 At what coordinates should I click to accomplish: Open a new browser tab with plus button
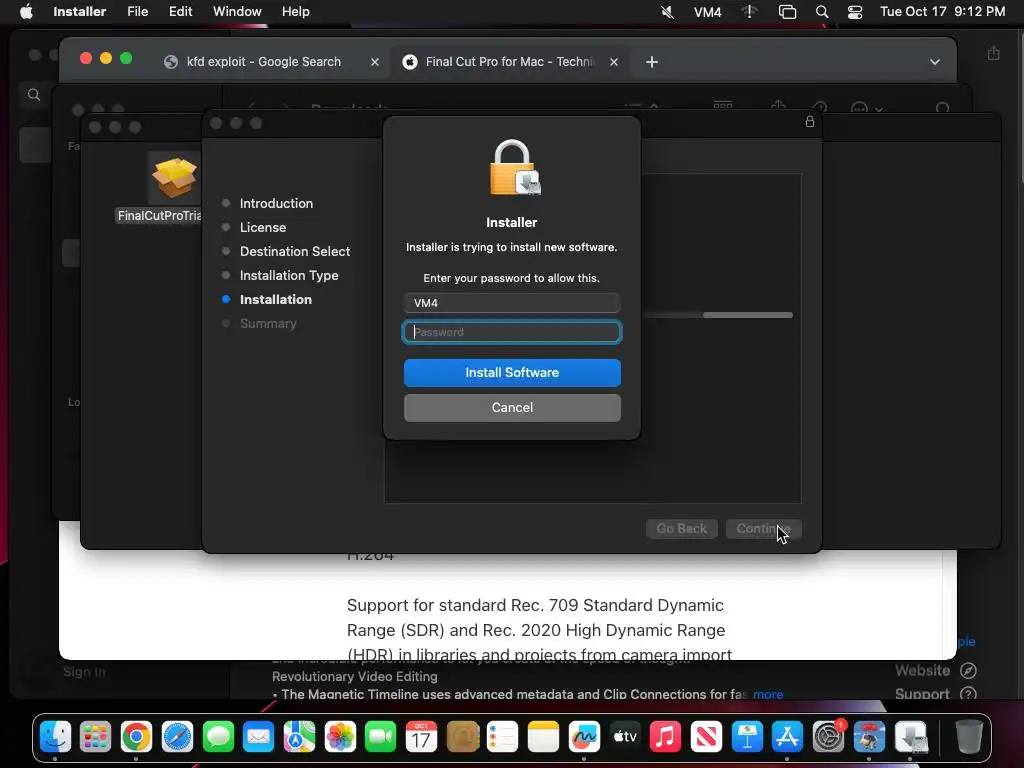pos(651,62)
